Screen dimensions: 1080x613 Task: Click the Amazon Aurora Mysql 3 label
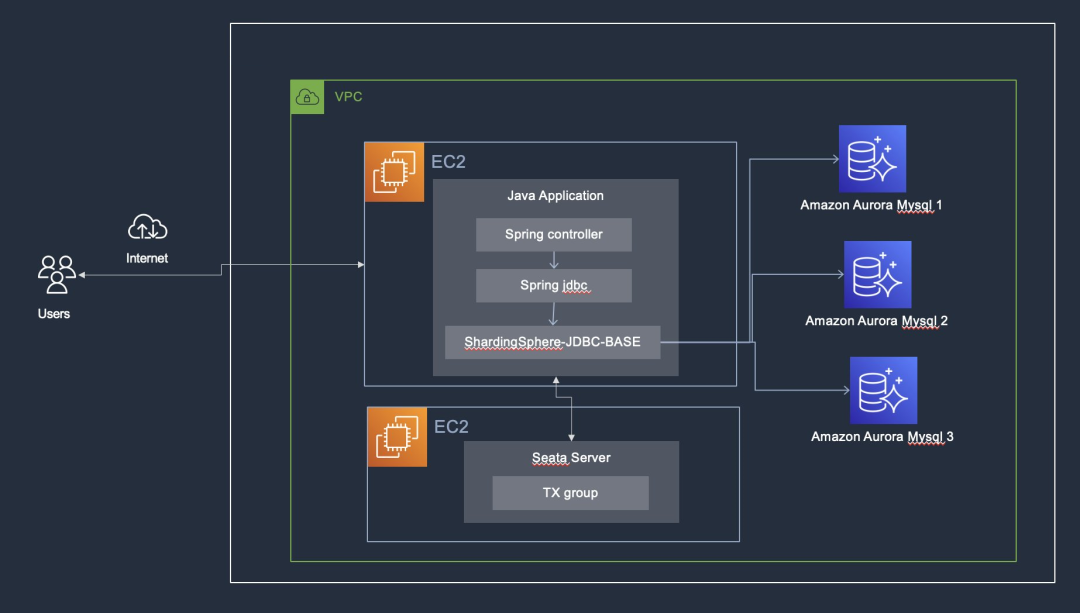[882, 437]
